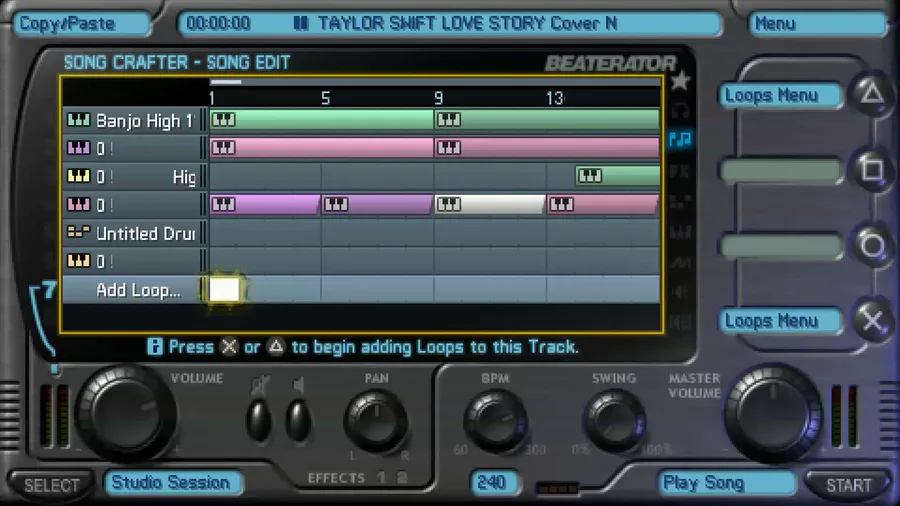Click the crossed-out speaker mute icon above the switches
Viewport: 900px width, 506px height.
tap(260, 386)
